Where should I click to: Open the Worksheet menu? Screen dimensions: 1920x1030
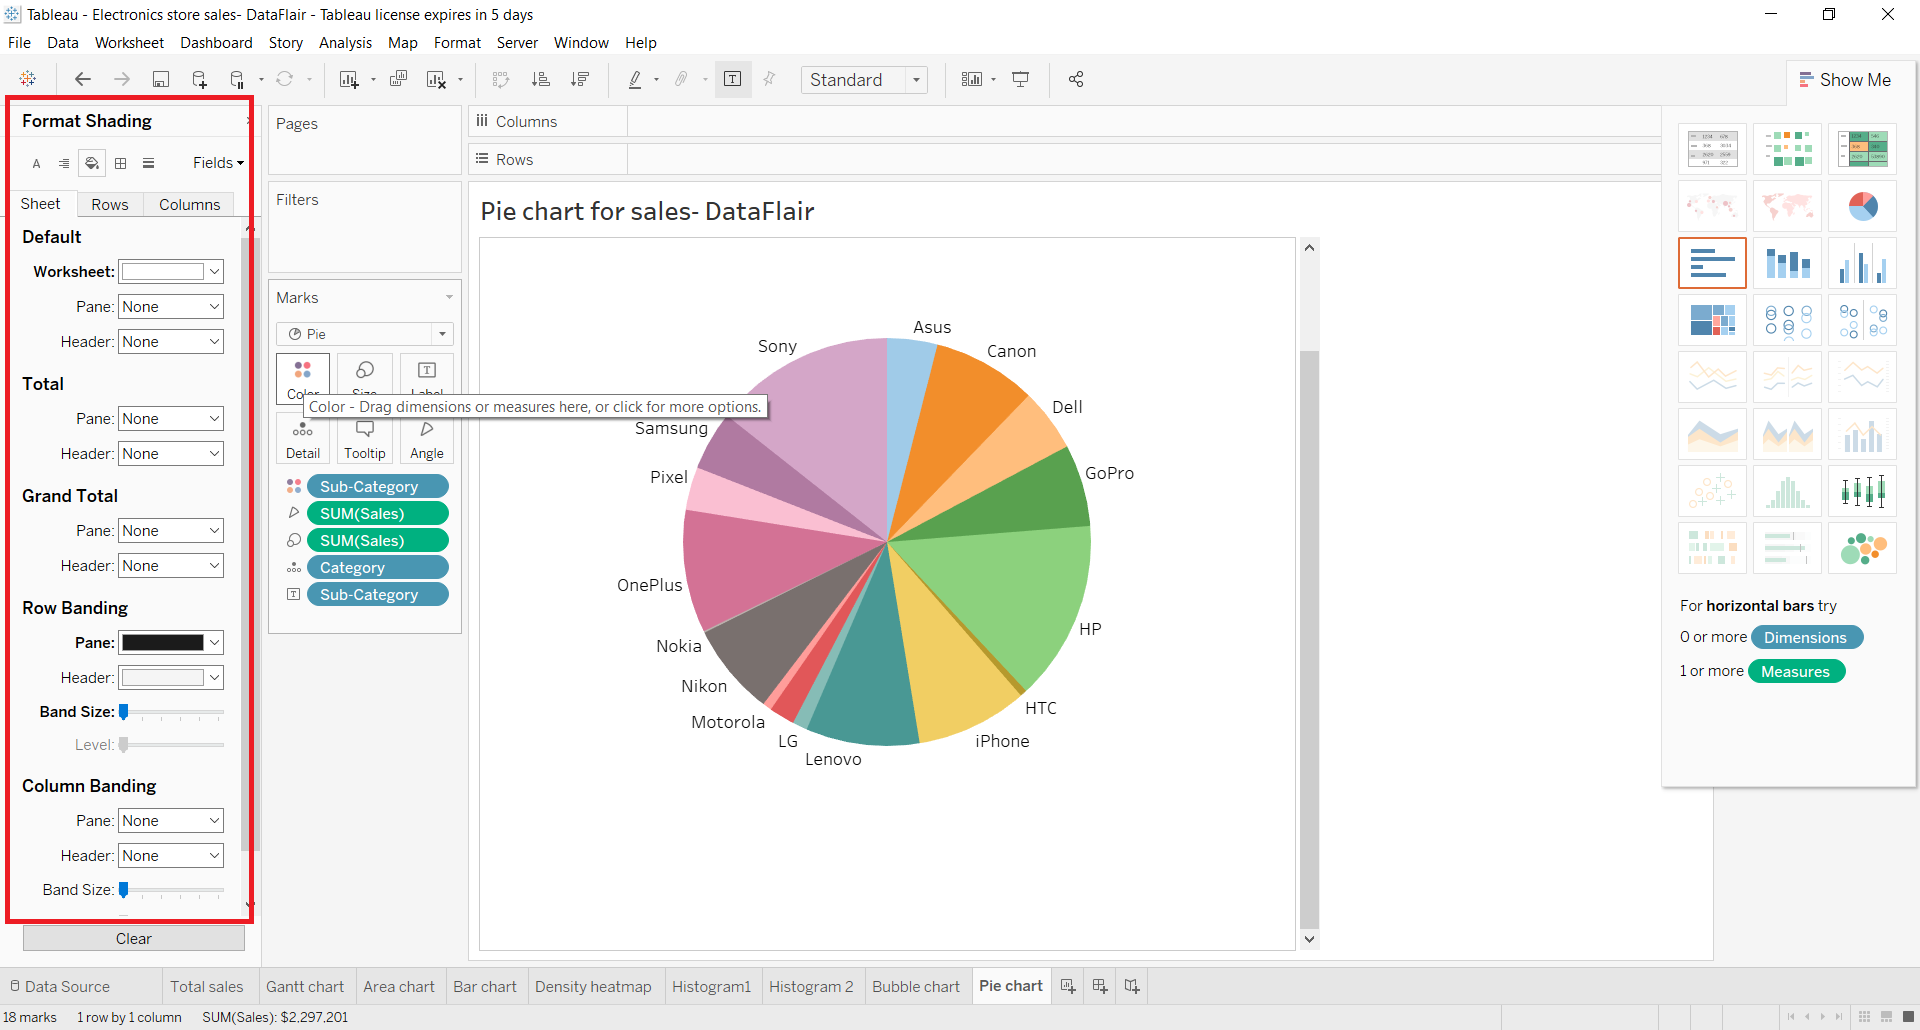point(129,43)
